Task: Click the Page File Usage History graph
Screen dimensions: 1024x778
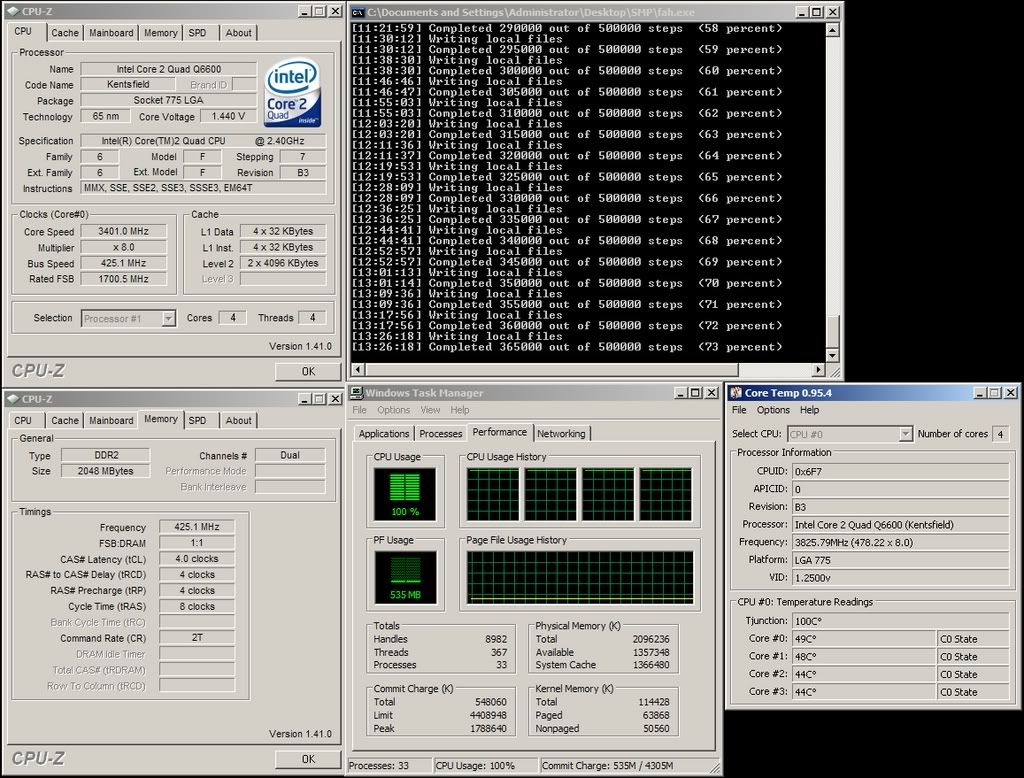Action: tap(580, 577)
